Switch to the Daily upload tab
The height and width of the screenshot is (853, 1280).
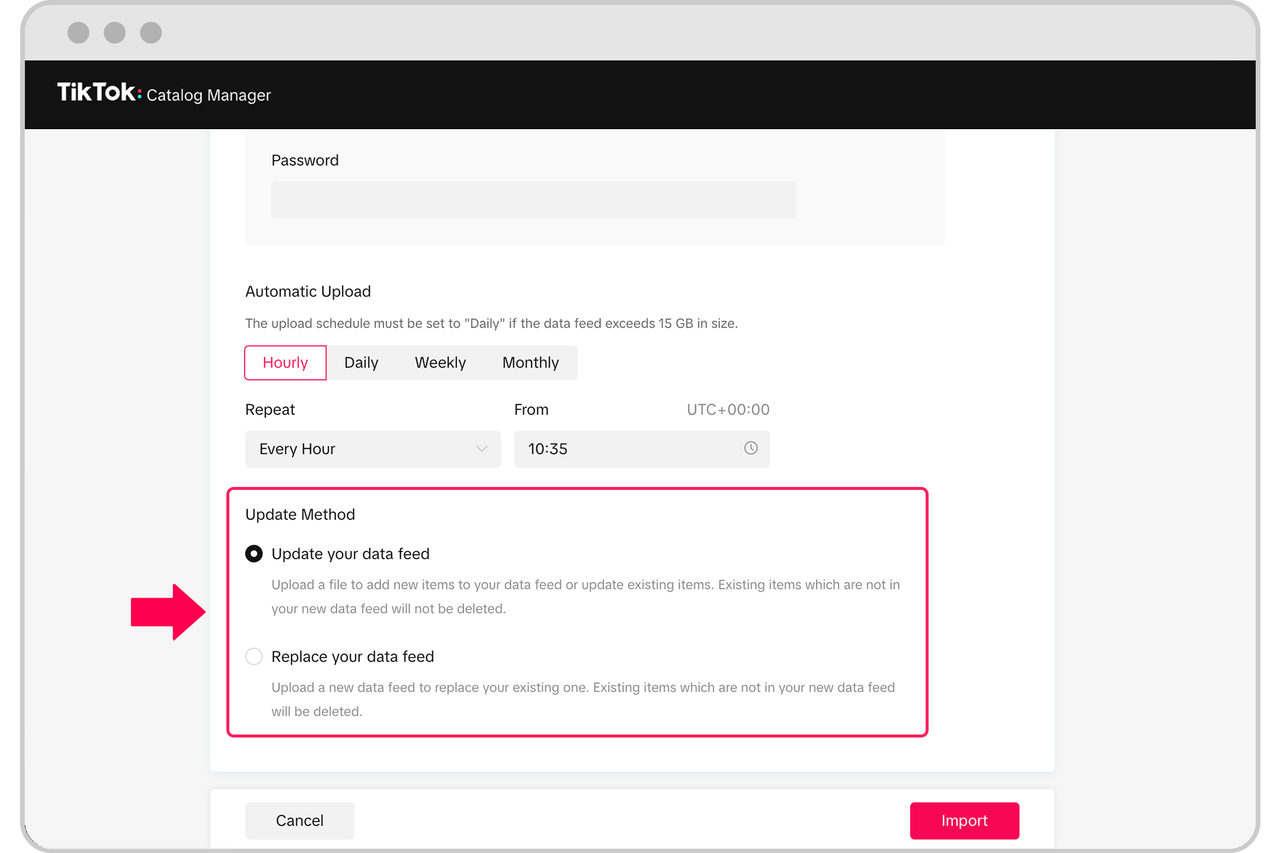click(361, 363)
